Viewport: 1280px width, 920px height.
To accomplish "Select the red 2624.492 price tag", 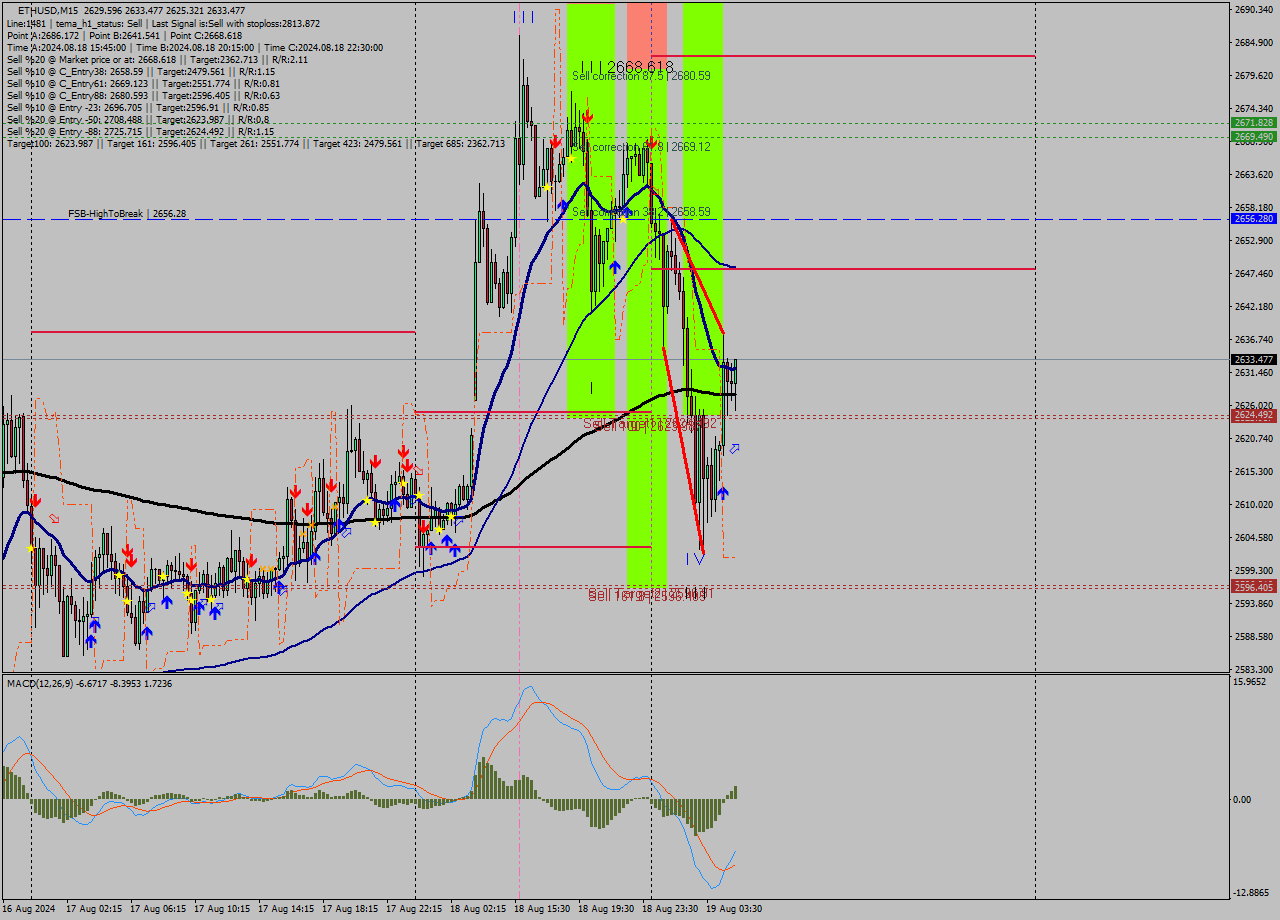I will coord(1253,415).
